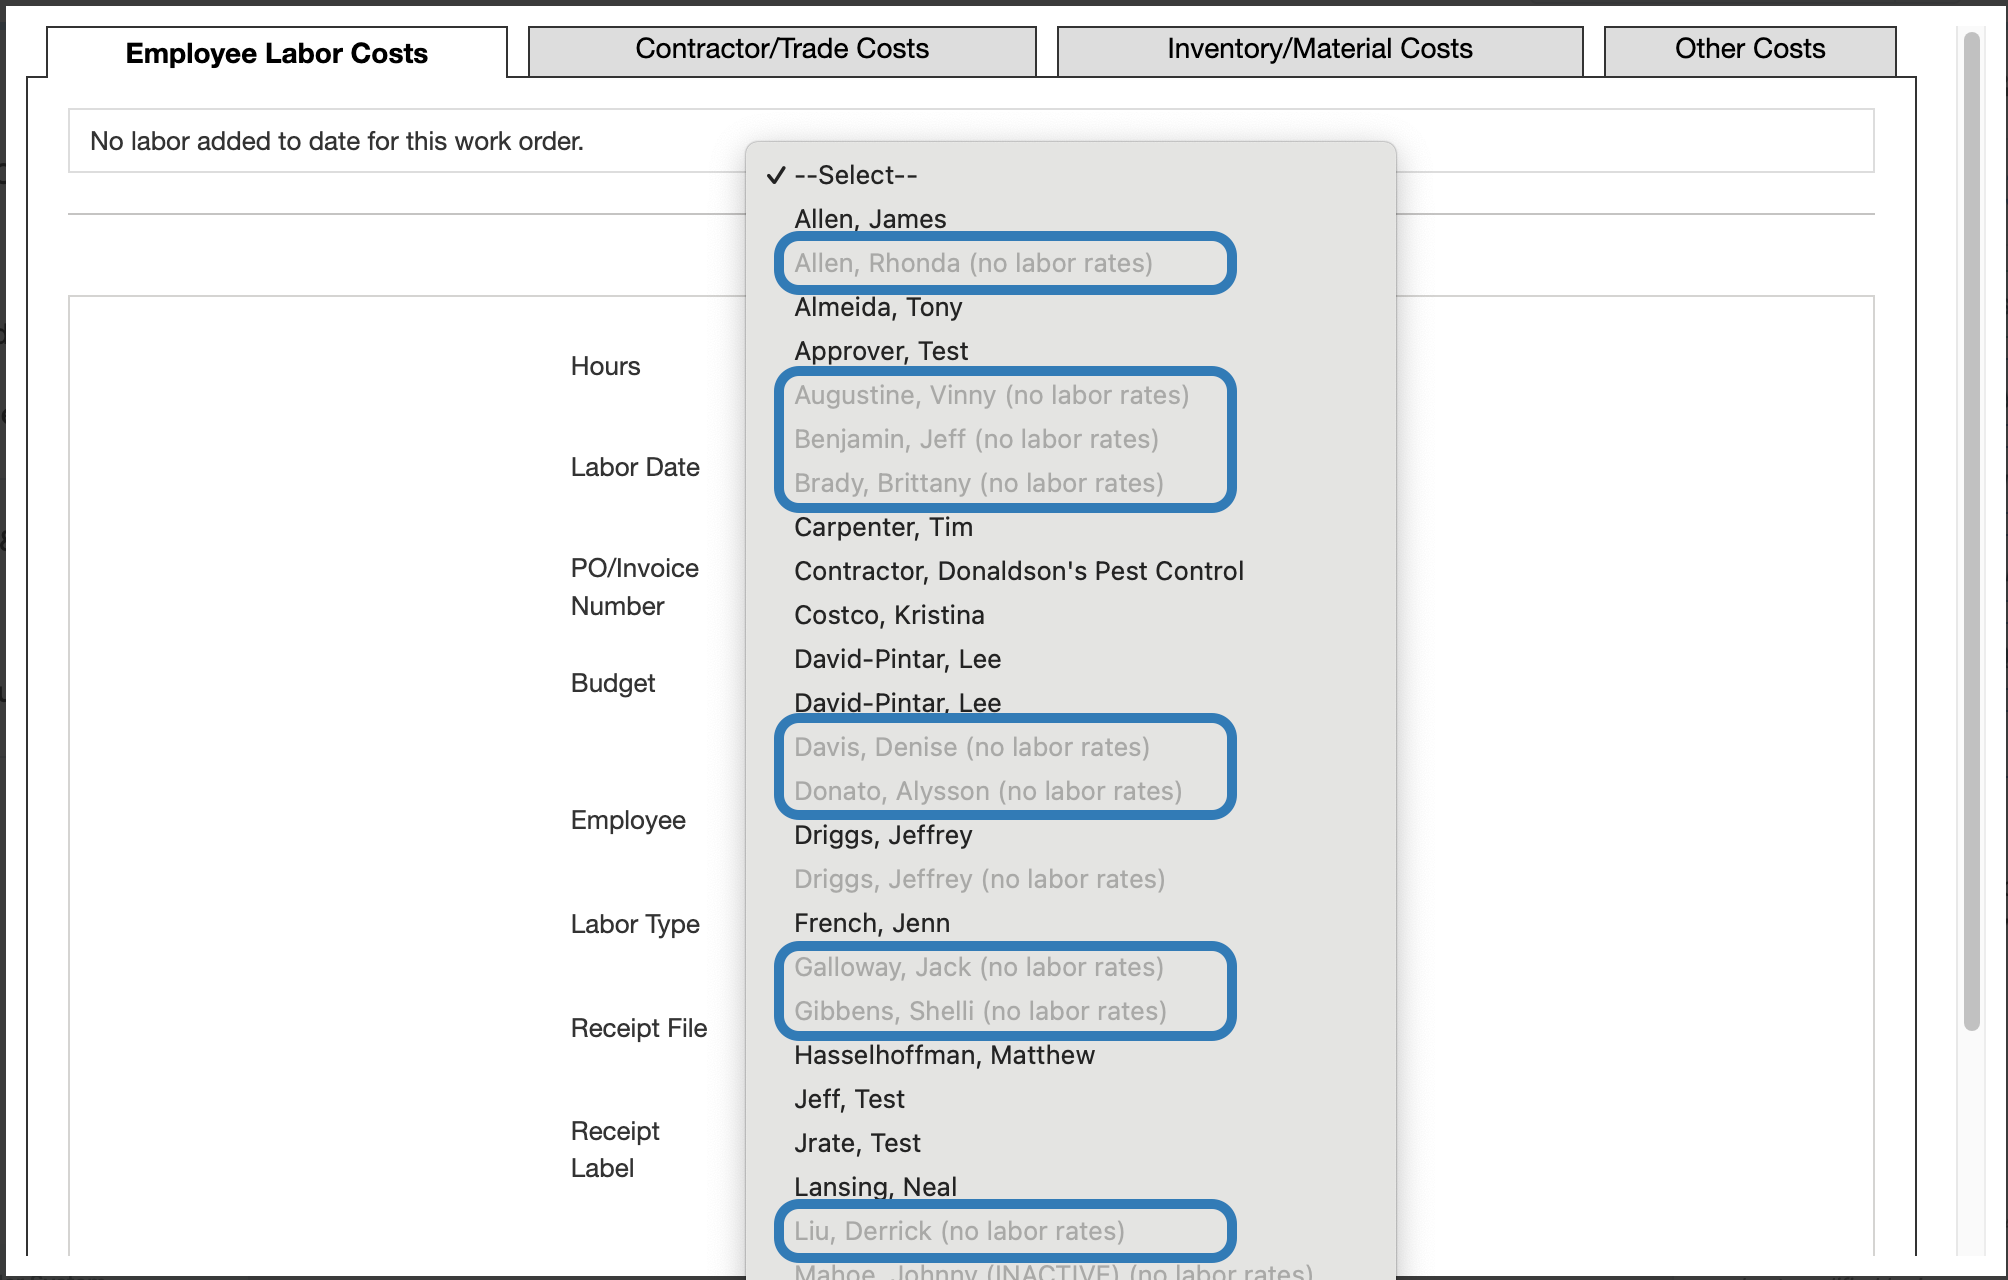Open the Inventory/Material Costs tab
2008x1280 pixels.
coord(1319,50)
